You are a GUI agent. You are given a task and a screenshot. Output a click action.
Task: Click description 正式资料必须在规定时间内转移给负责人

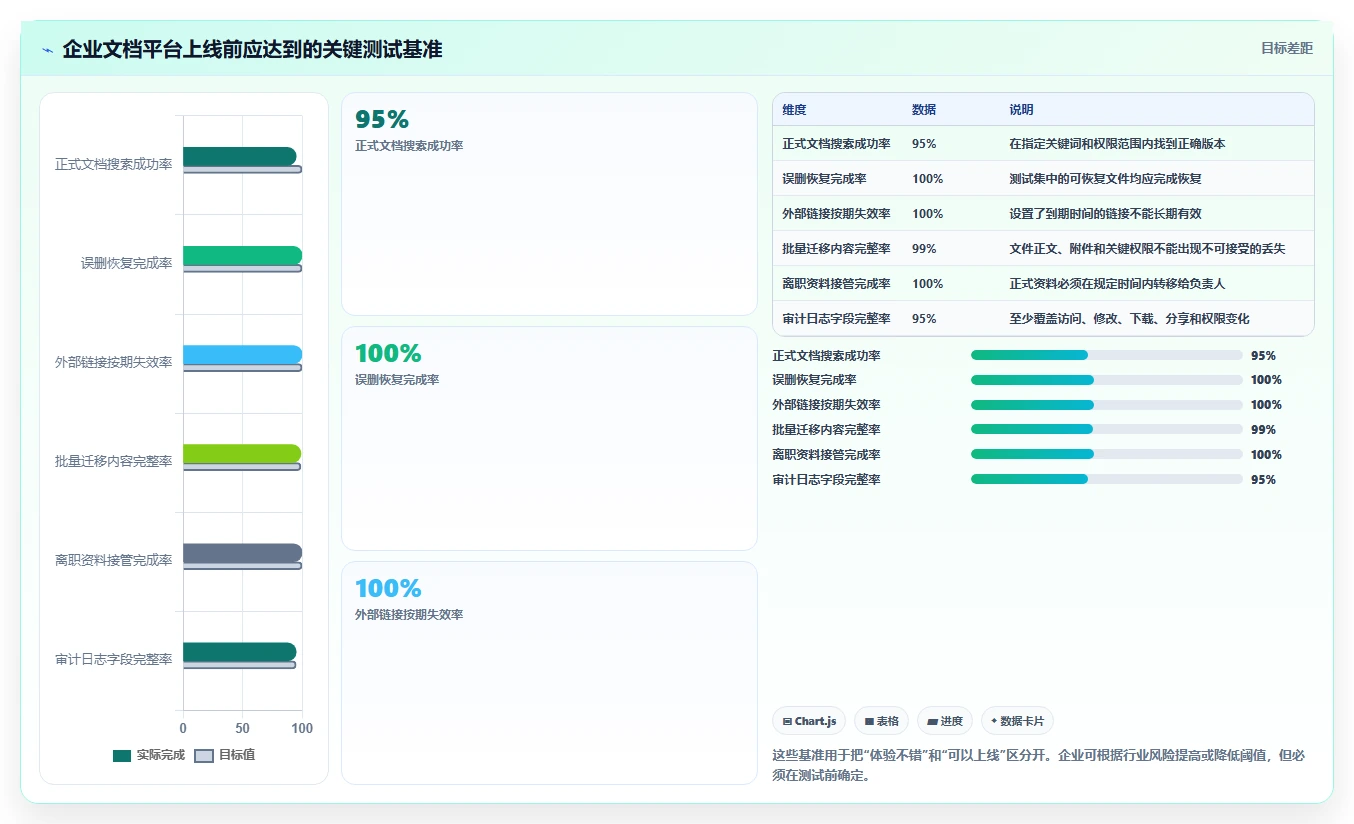pos(1117,284)
